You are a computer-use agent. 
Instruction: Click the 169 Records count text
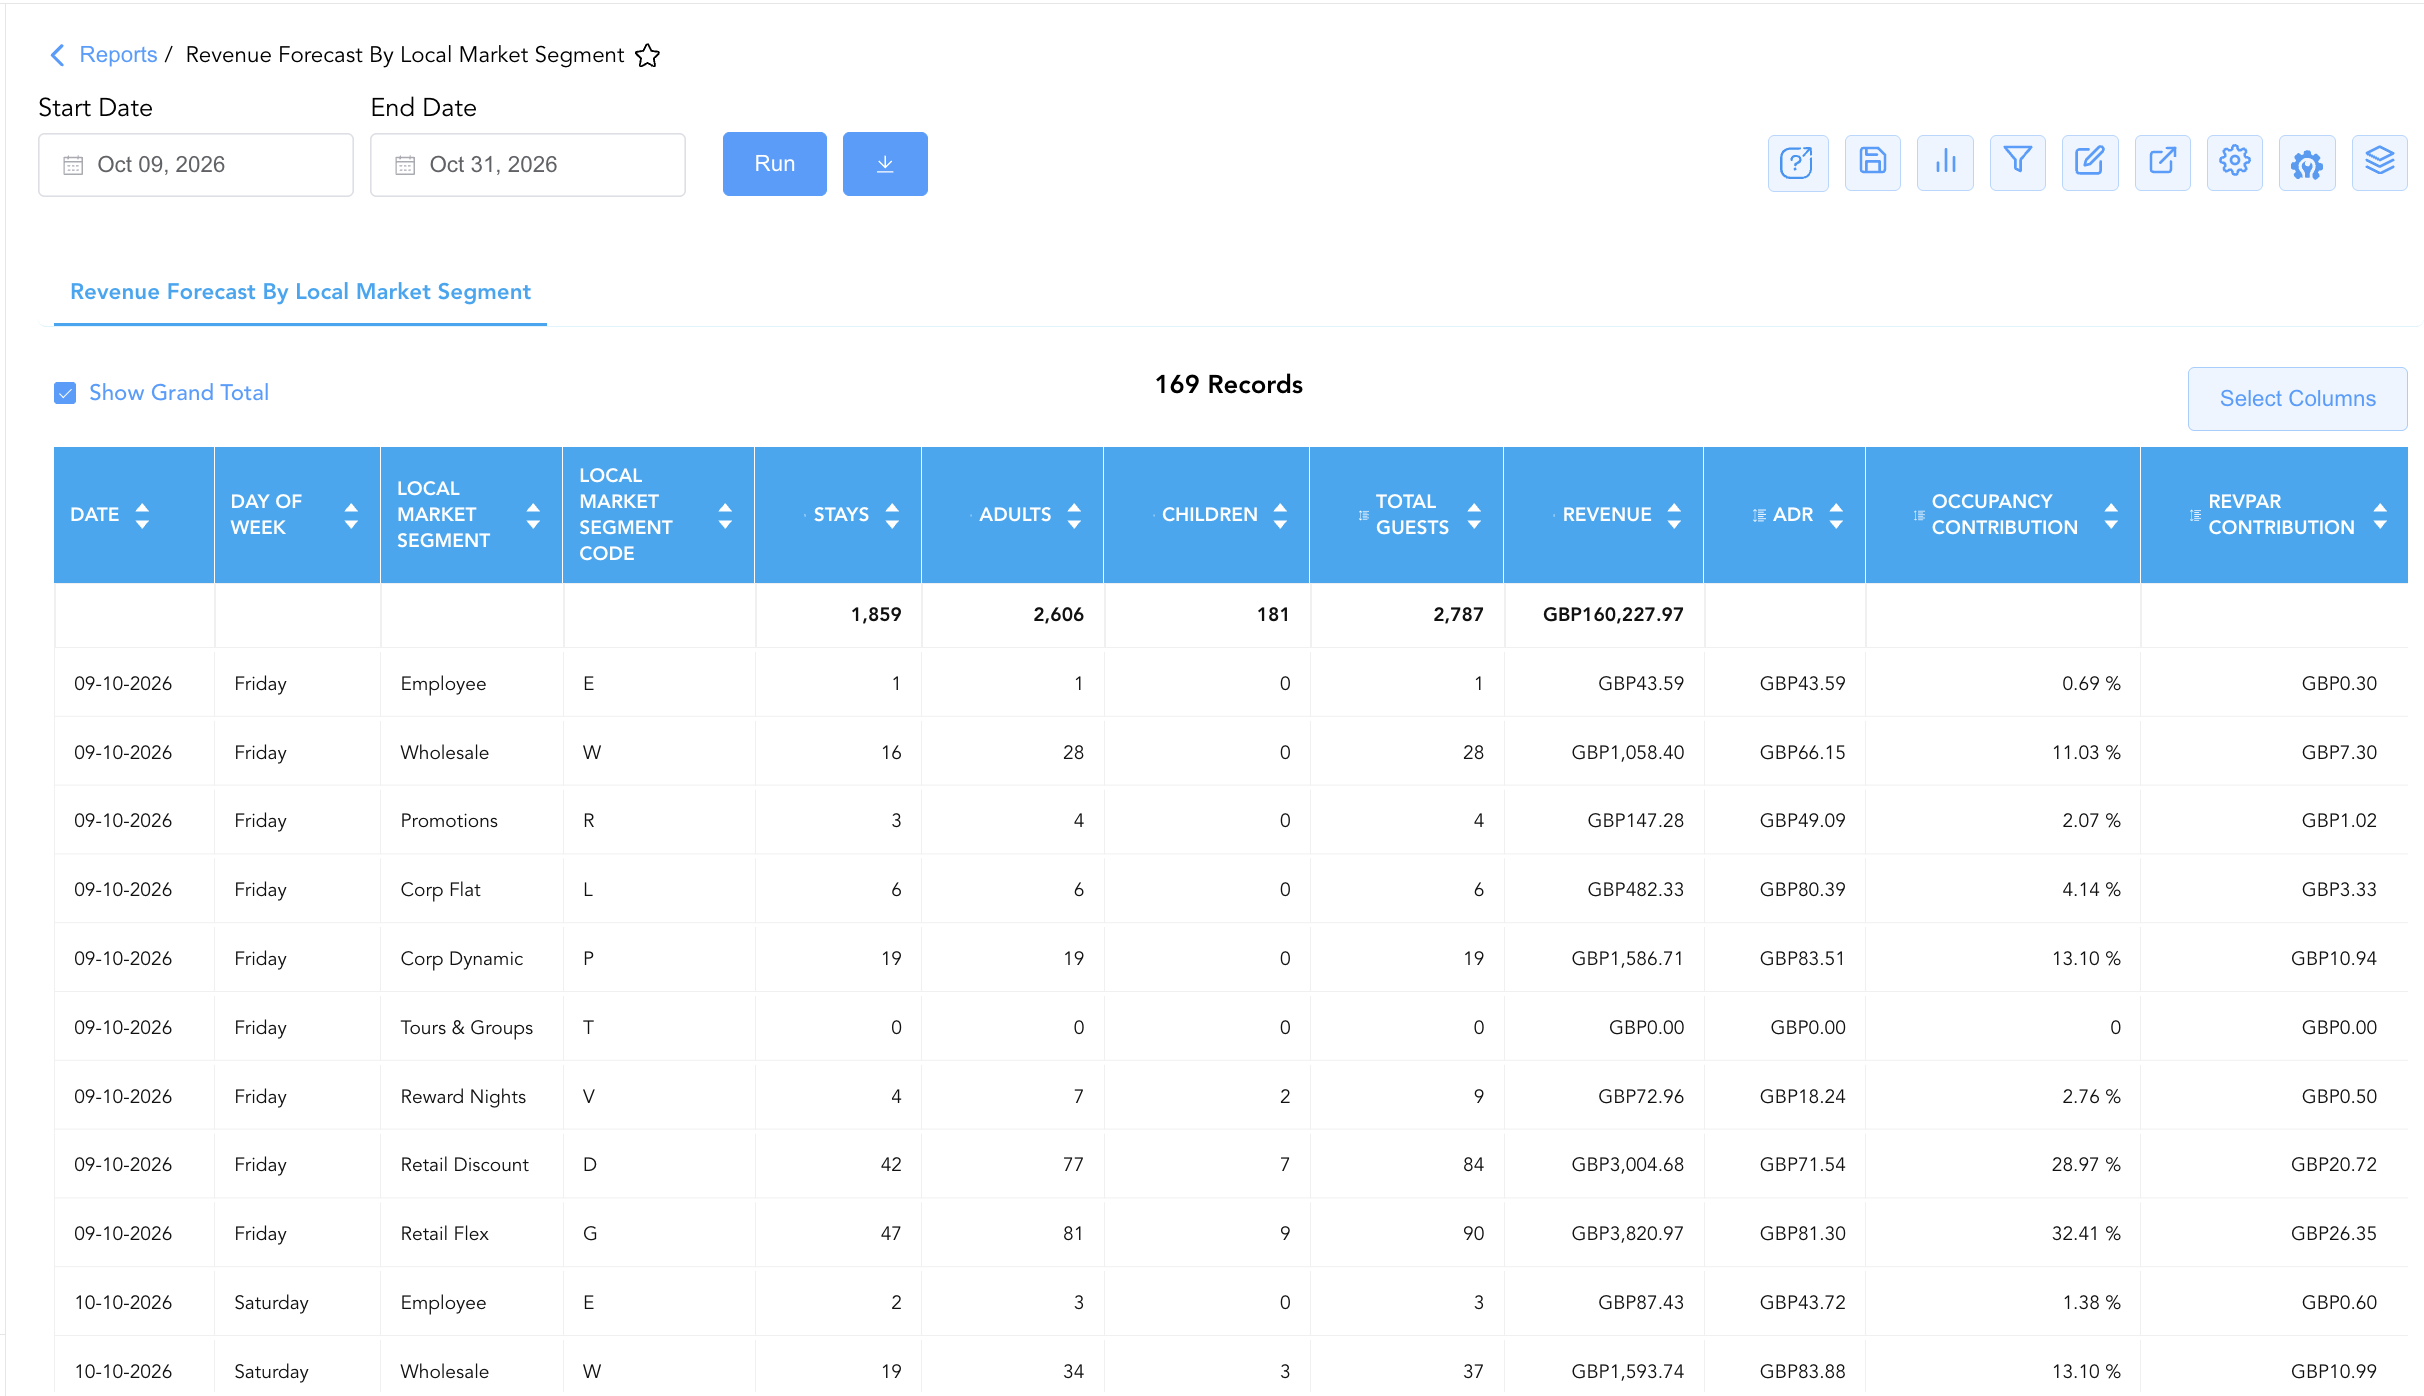1228,385
